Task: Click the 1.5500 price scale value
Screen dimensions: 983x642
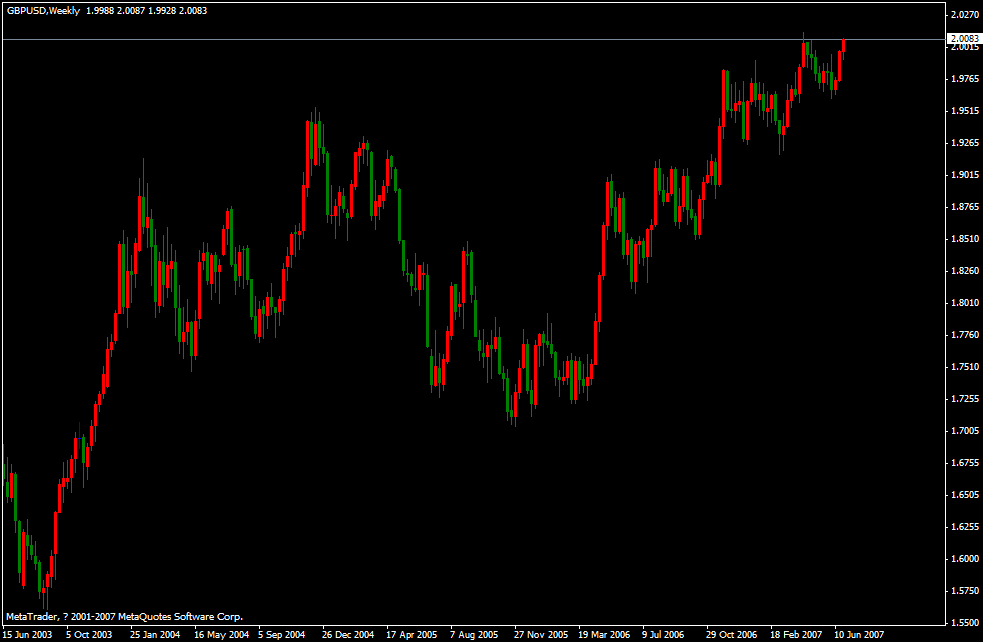Action: (x=965, y=622)
